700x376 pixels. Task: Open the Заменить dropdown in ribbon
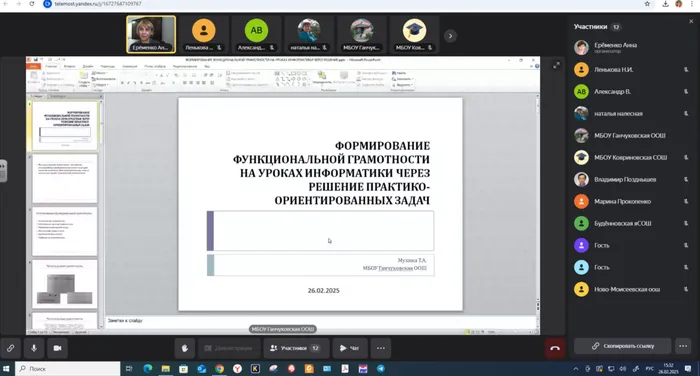click(402, 79)
